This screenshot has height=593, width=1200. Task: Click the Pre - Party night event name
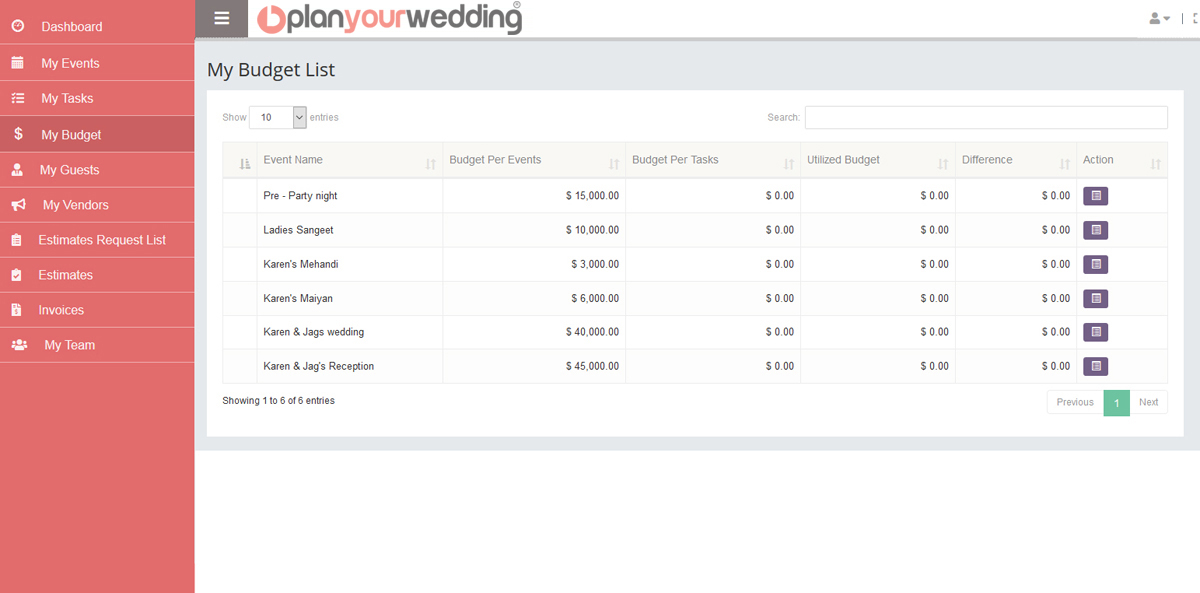300,196
